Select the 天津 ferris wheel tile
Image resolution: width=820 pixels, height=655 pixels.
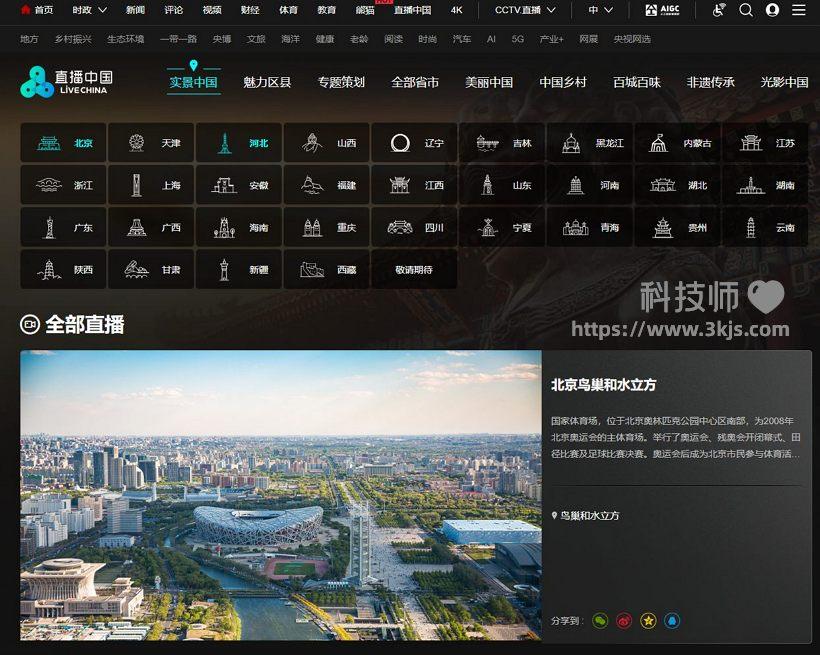pos(151,142)
